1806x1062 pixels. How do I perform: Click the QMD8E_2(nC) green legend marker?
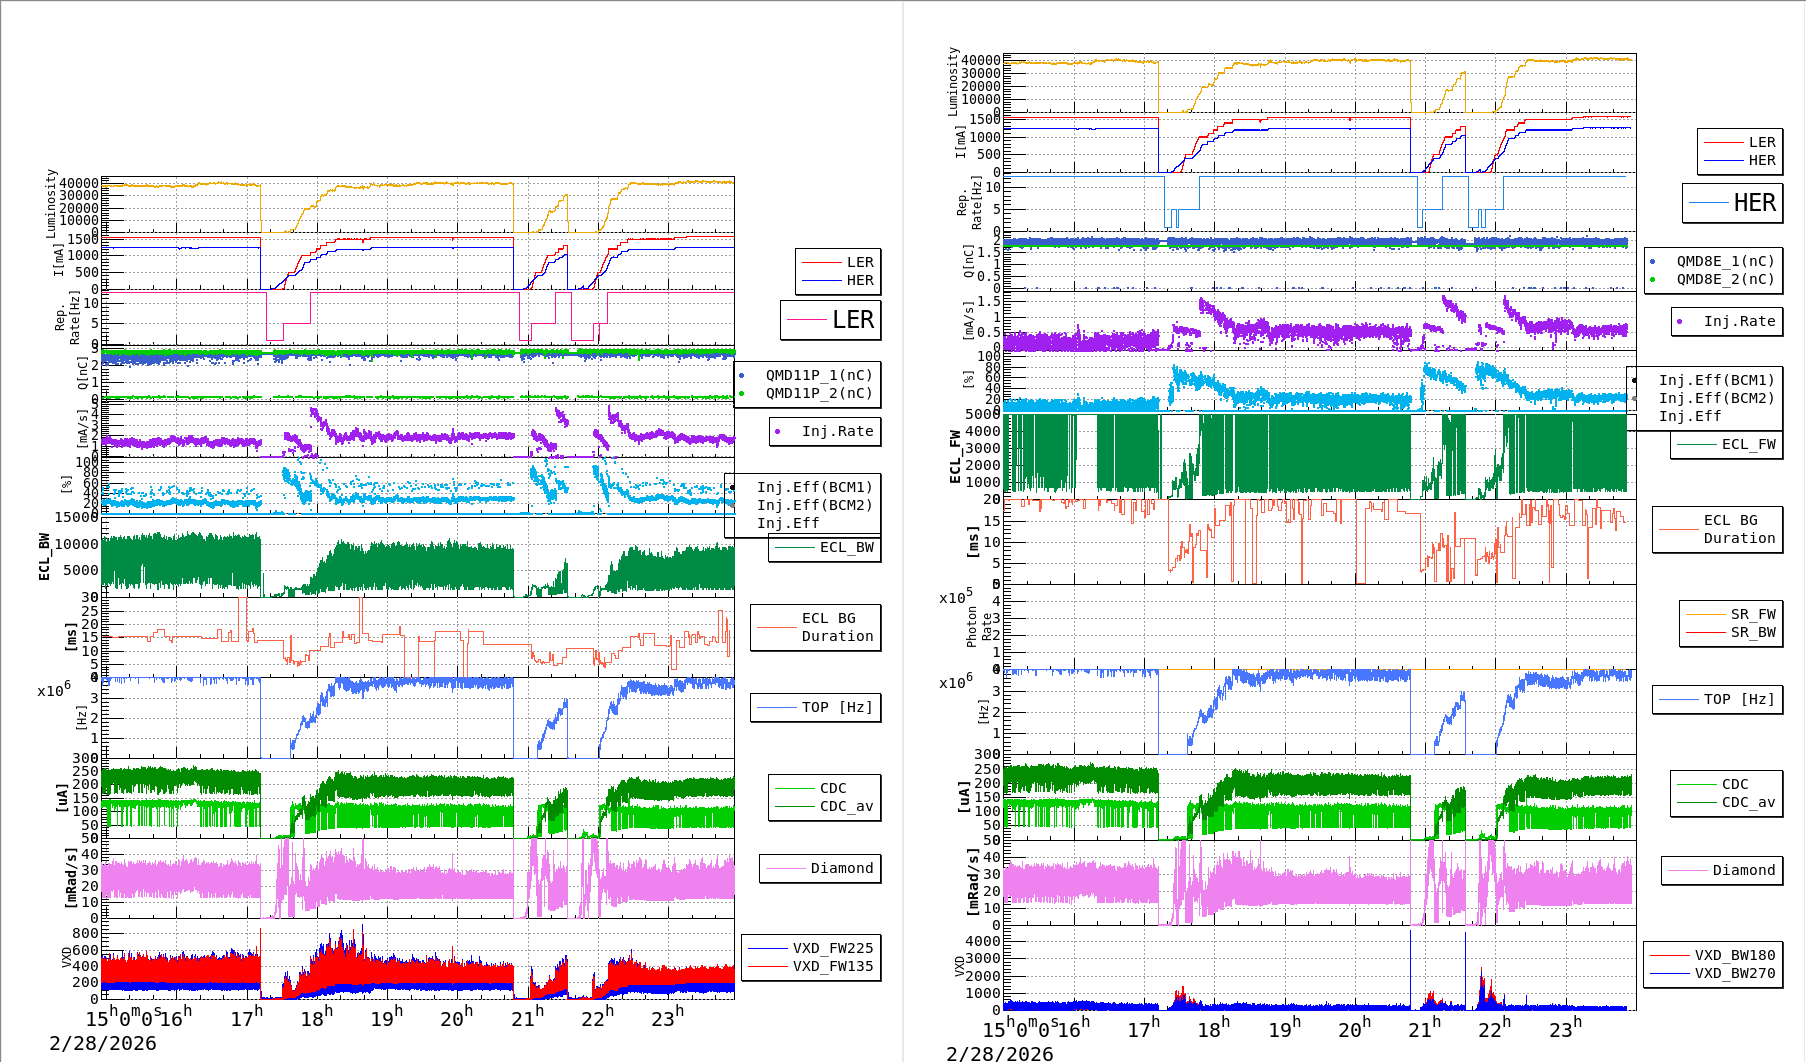tap(1652, 280)
